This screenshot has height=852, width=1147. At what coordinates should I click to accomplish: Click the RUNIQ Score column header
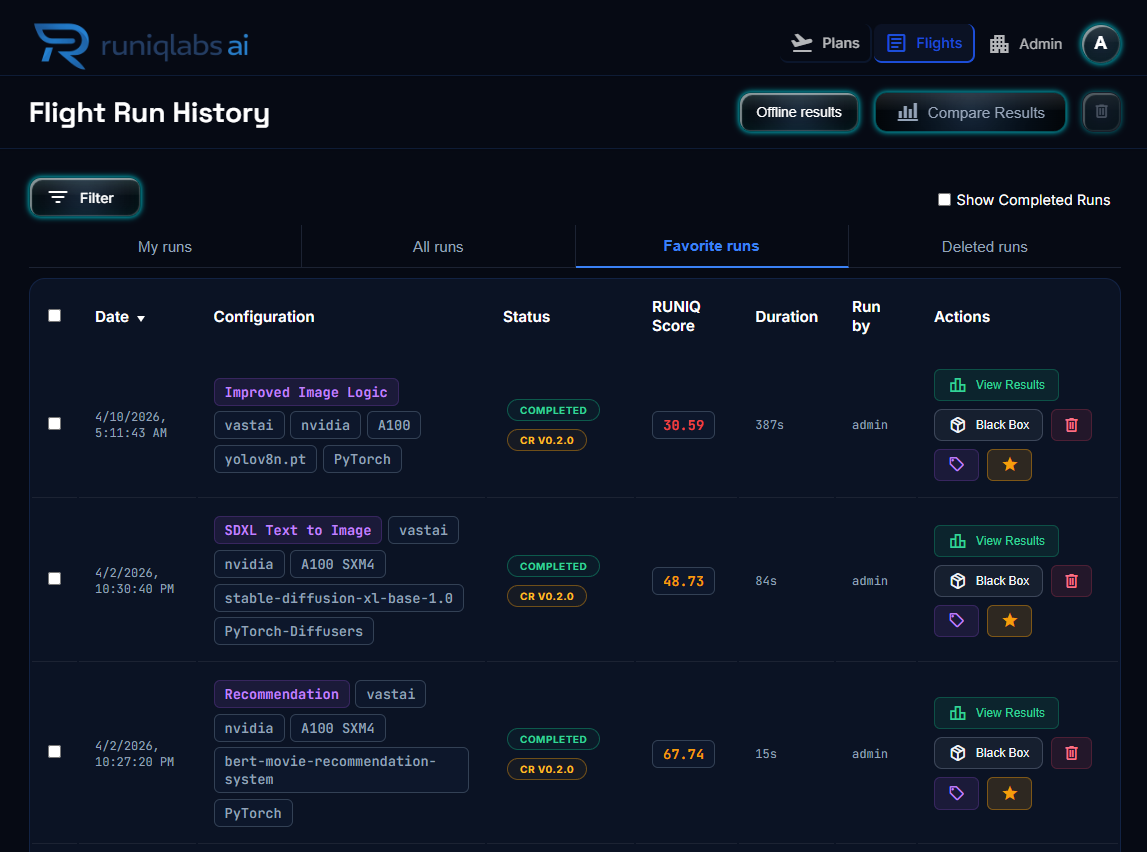pos(676,316)
